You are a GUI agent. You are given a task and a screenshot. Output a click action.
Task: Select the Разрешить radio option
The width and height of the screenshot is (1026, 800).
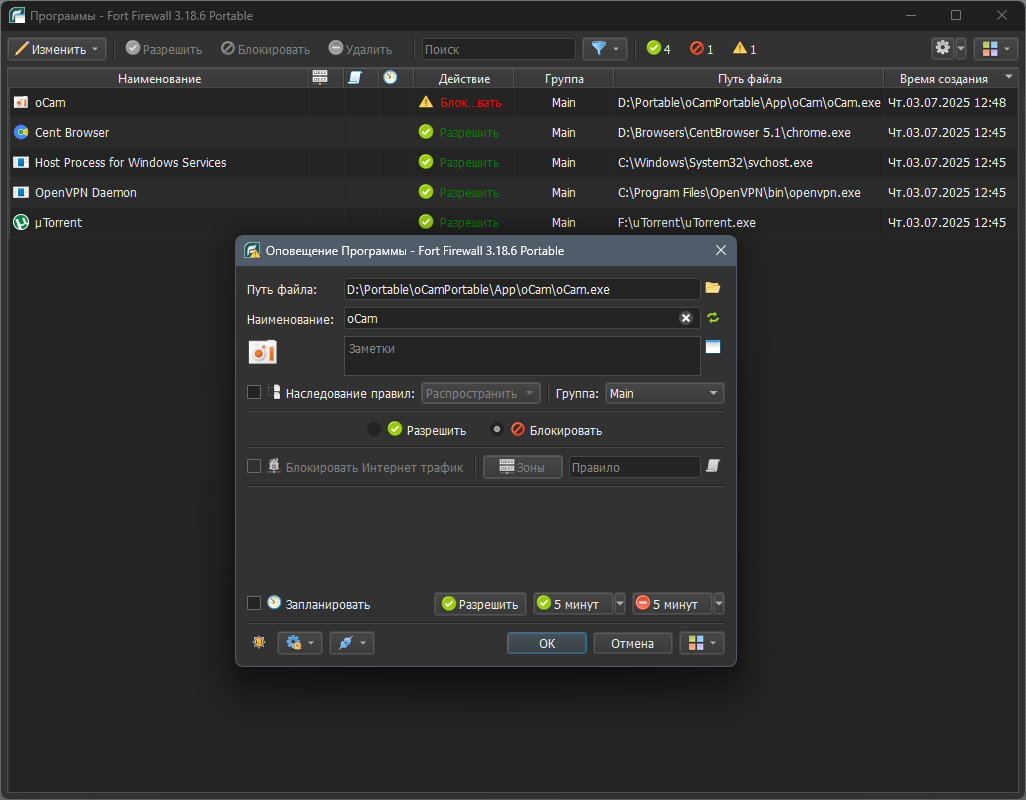[x=374, y=430]
